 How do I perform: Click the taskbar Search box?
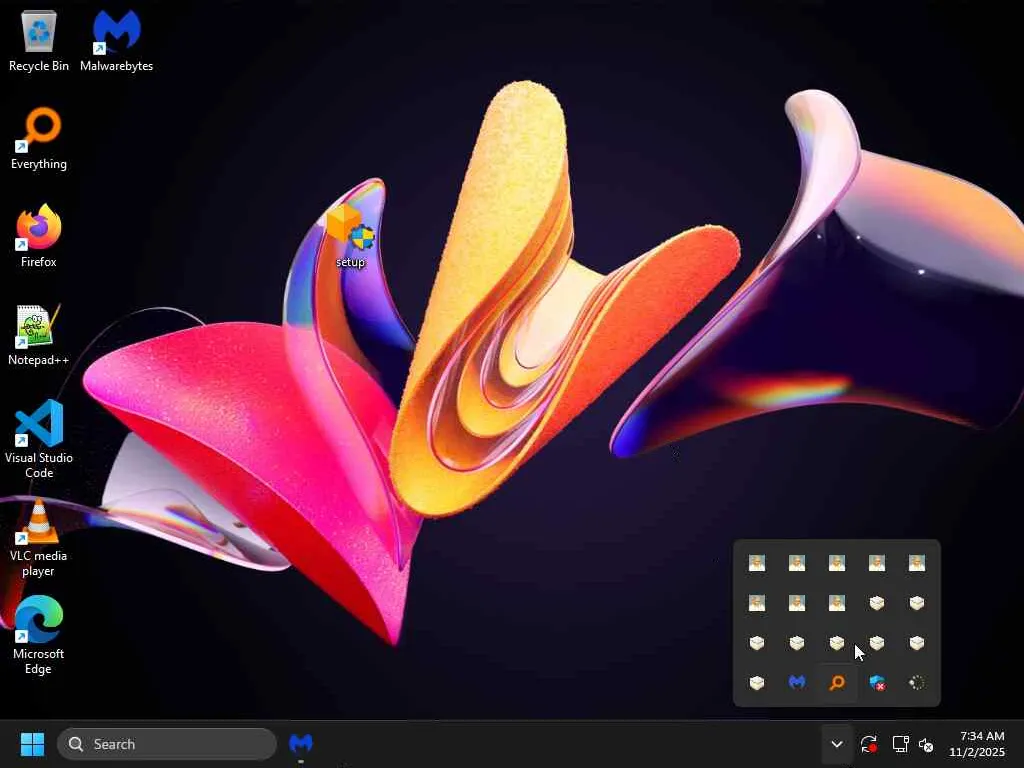click(167, 744)
